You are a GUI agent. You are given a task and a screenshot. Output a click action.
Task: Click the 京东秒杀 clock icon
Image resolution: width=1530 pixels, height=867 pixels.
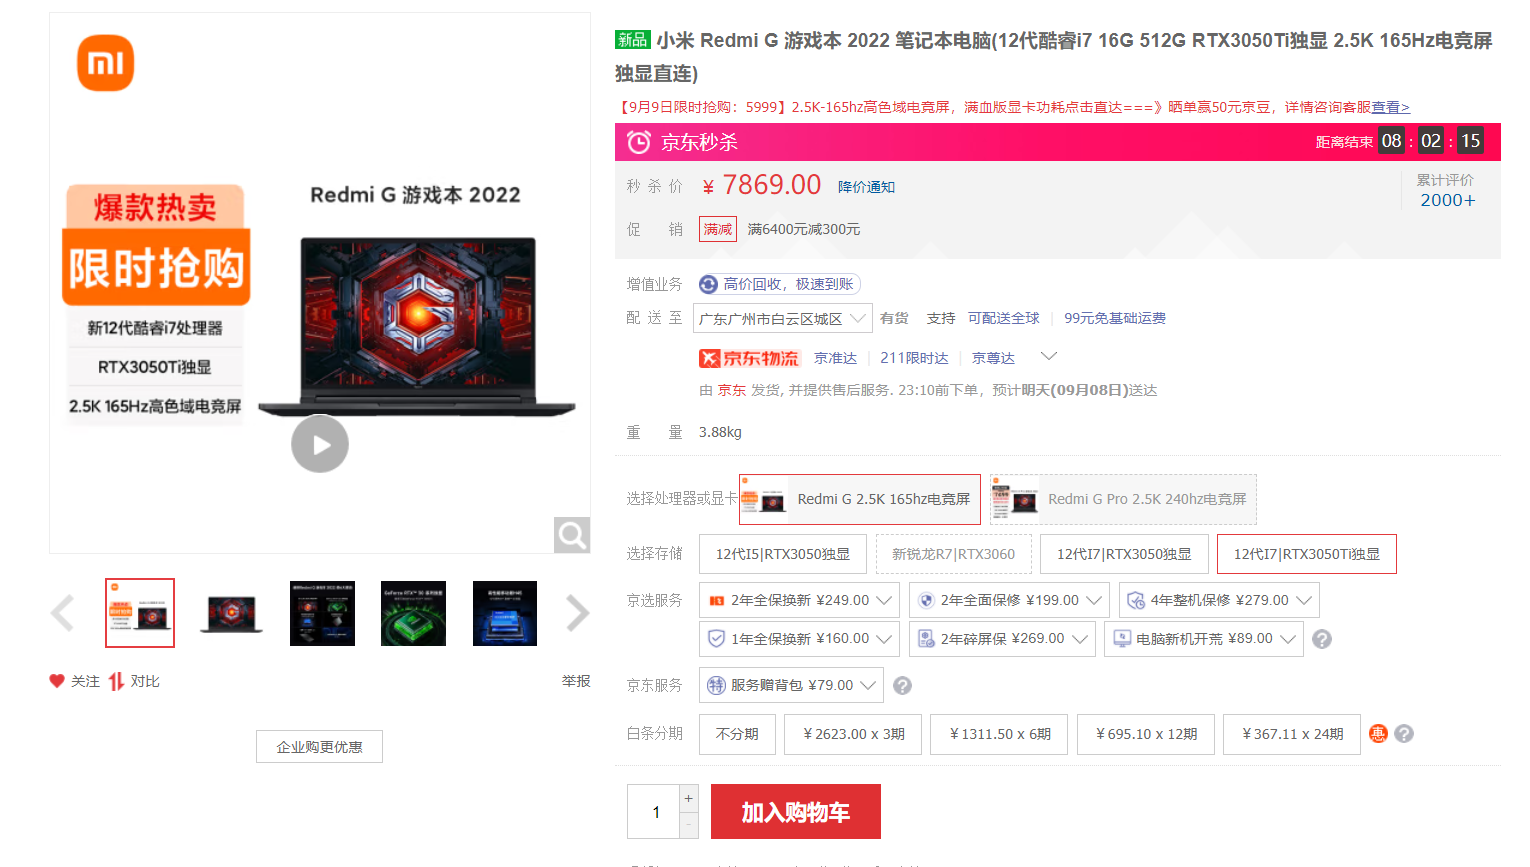pyautogui.click(x=639, y=142)
